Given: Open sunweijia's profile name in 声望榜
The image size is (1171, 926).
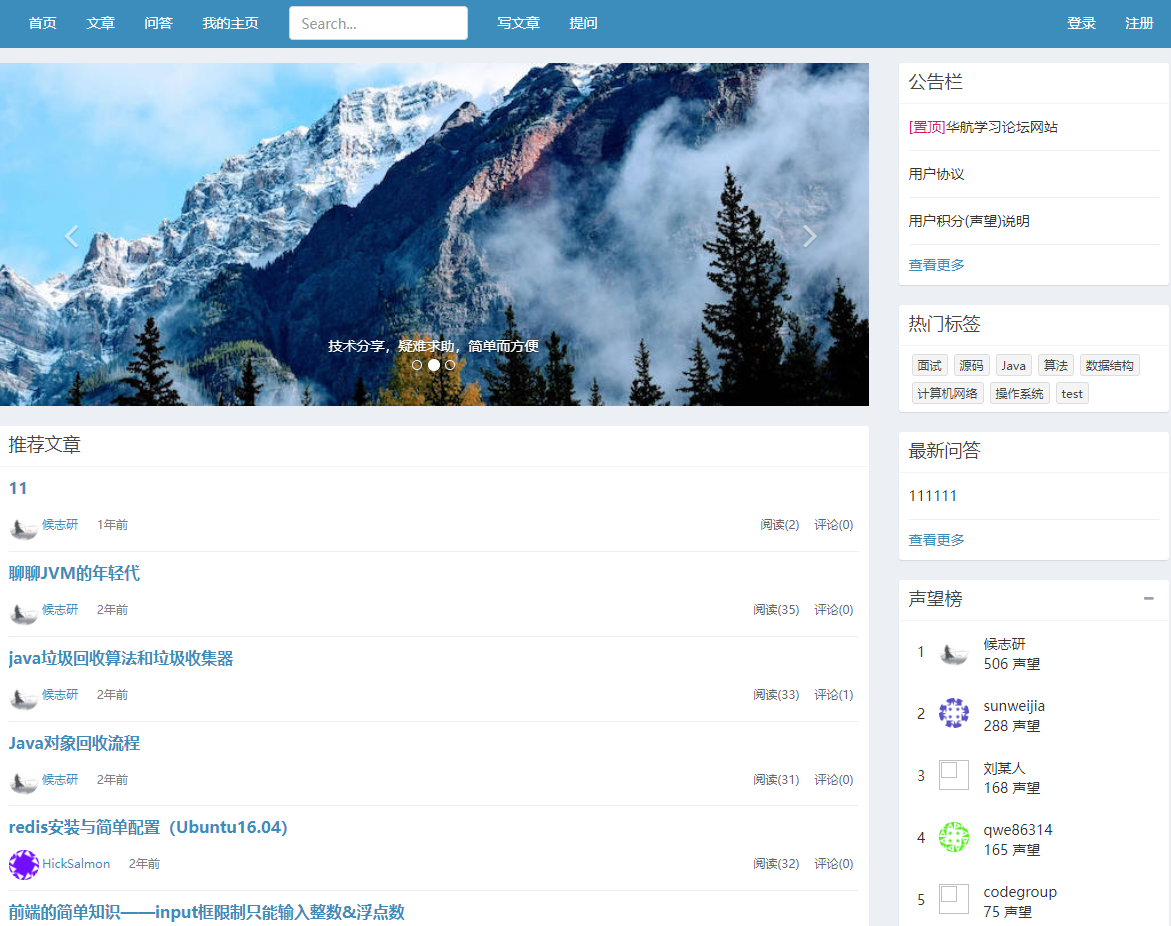Looking at the screenshot, I should [1014, 706].
